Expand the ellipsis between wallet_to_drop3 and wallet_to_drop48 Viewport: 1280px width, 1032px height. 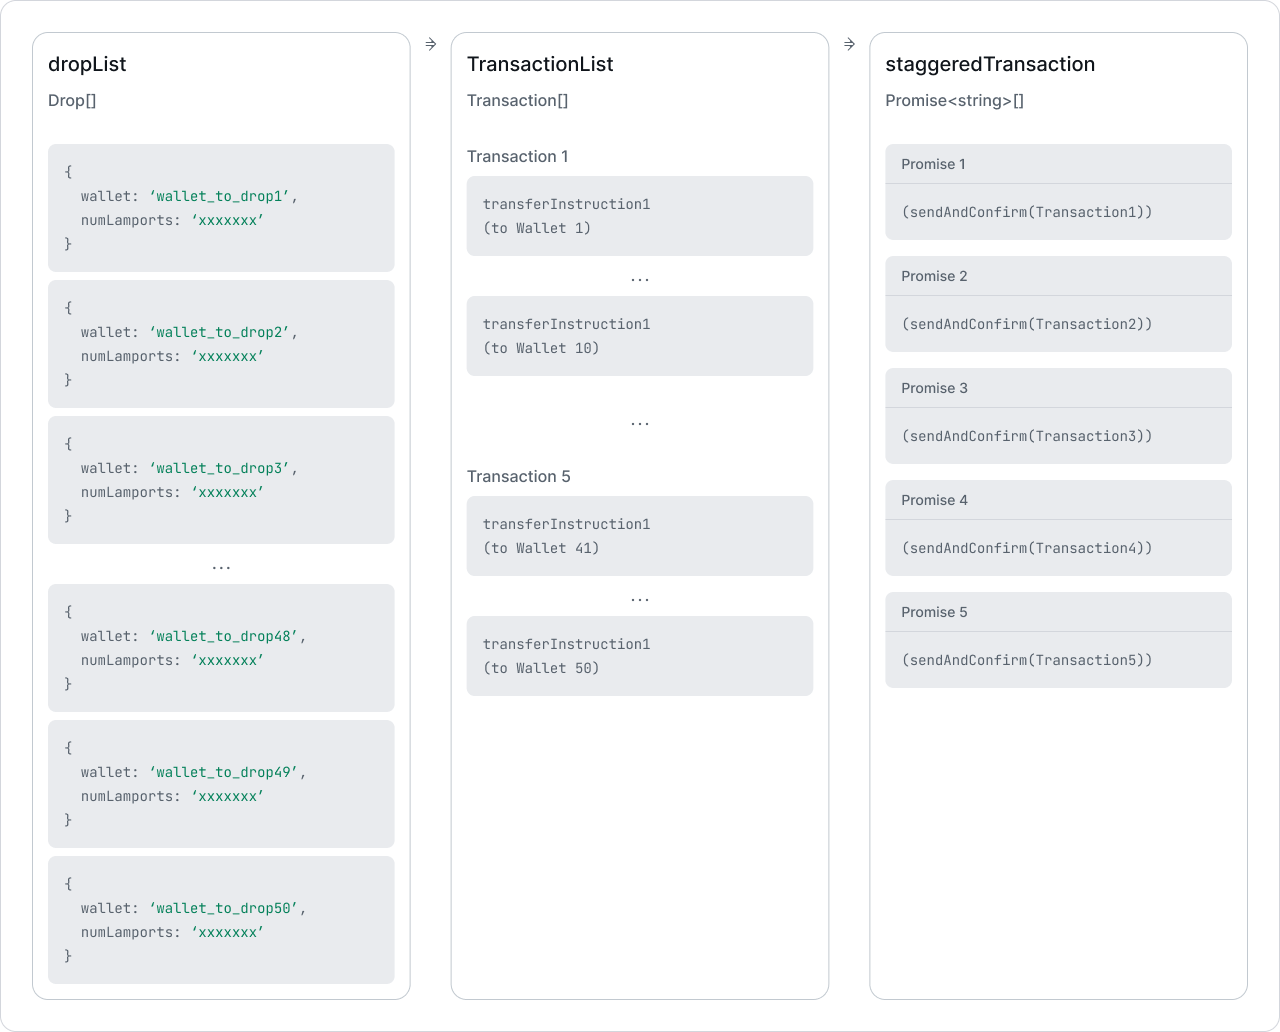pos(221,567)
